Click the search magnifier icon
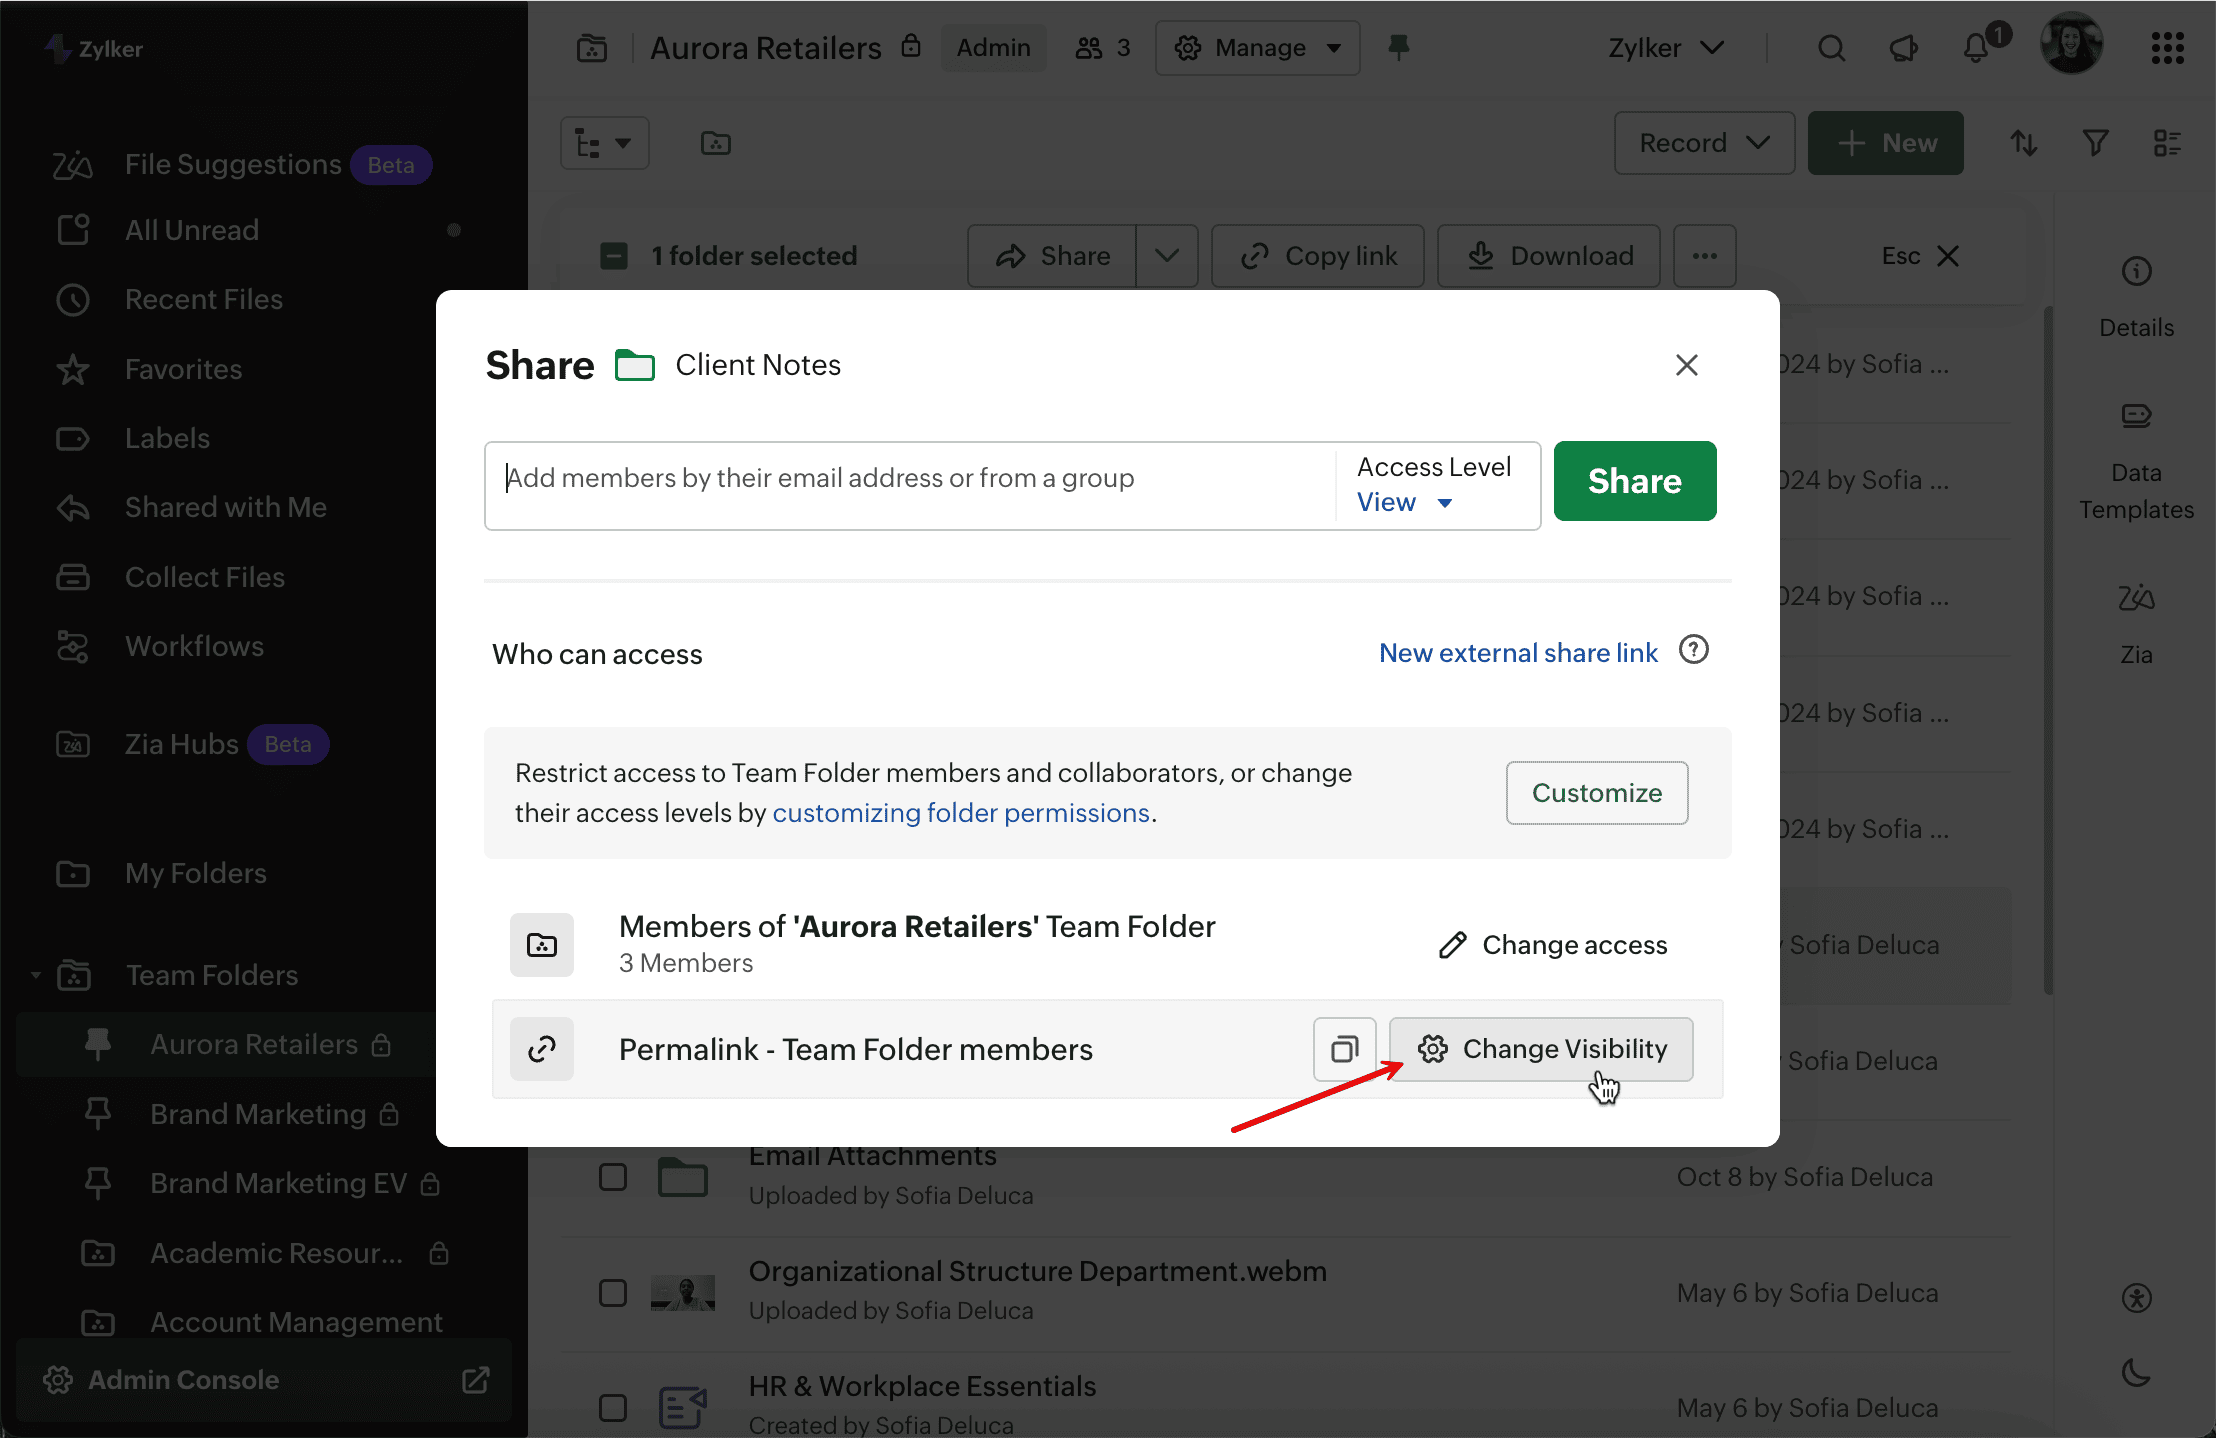This screenshot has height=1438, width=2216. pos(1831,48)
